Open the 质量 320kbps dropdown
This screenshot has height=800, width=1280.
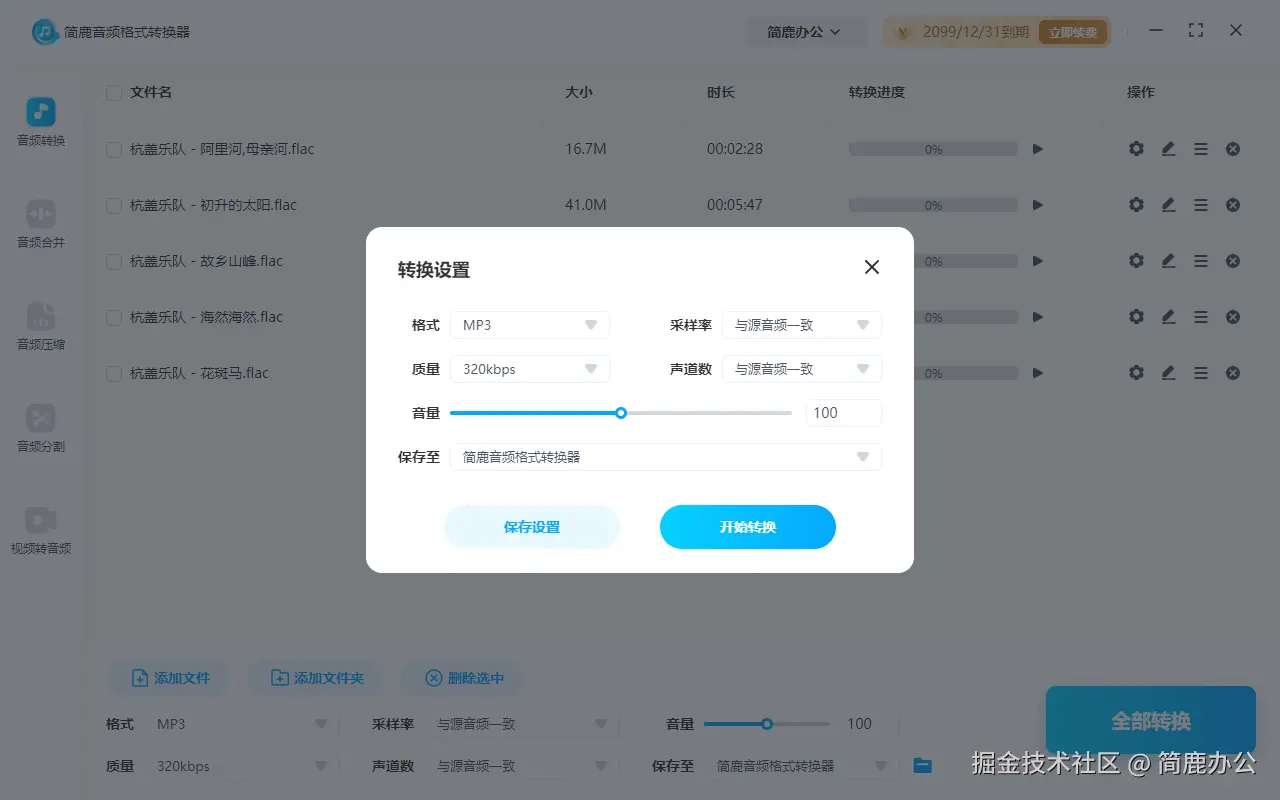[530, 368]
